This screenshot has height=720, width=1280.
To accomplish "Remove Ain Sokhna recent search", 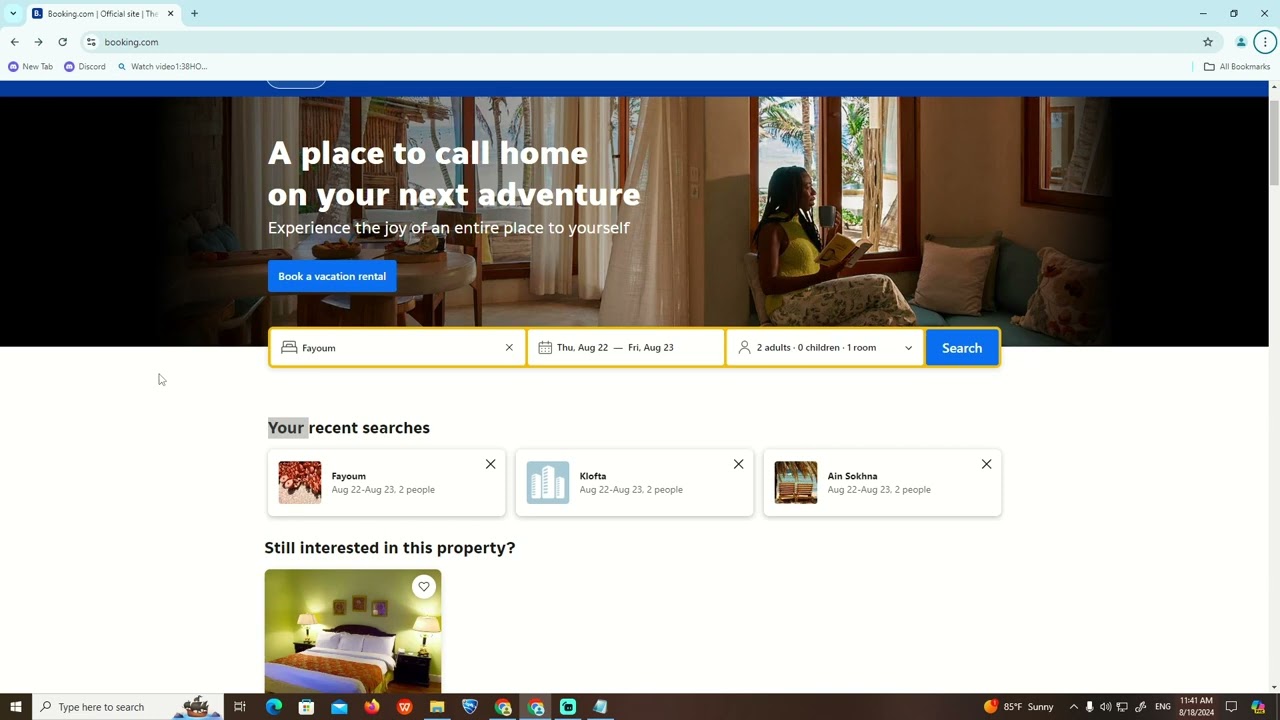I will pos(986,464).
